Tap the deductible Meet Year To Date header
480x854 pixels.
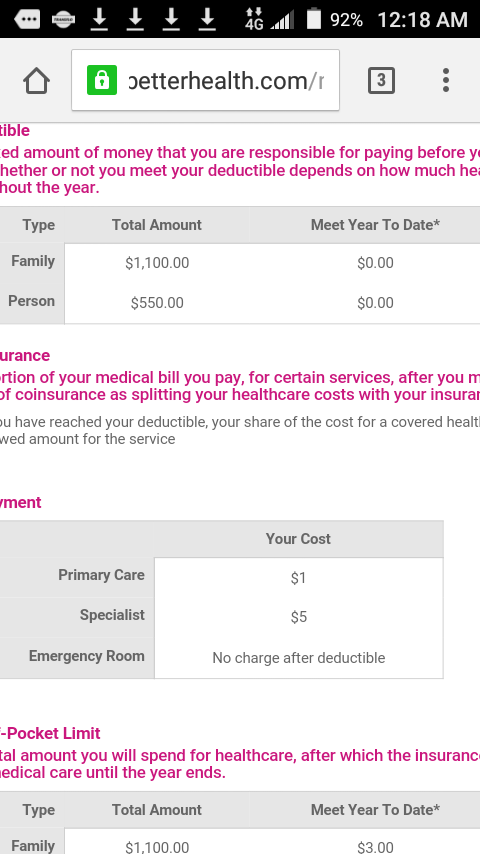pos(375,225)
